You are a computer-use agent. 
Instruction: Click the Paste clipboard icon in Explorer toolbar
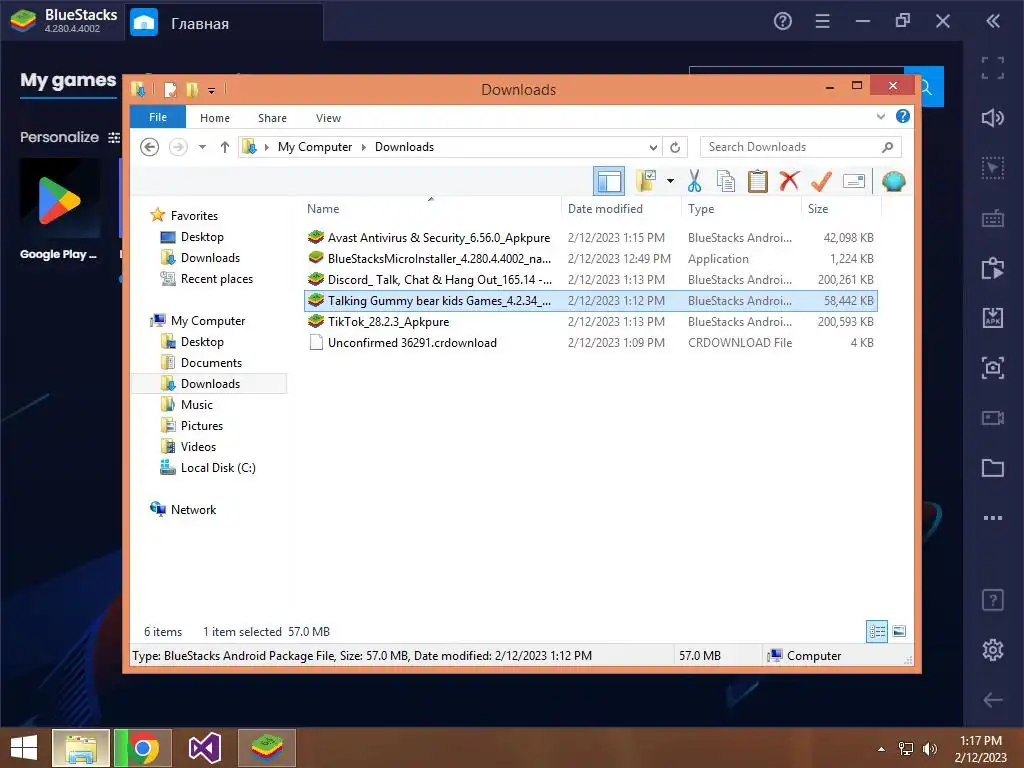[x=758, y=182]
